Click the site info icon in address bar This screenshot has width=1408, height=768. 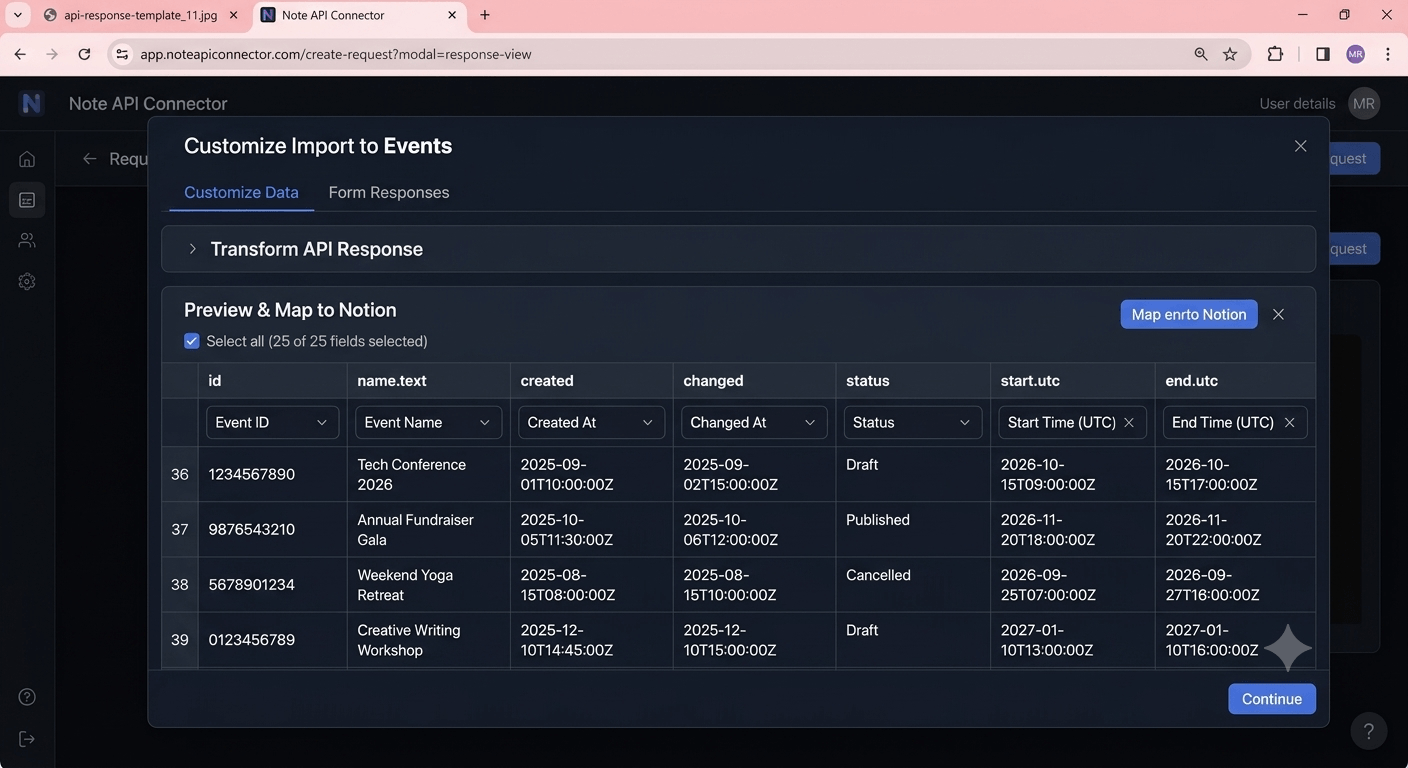[x=122, y=54]
